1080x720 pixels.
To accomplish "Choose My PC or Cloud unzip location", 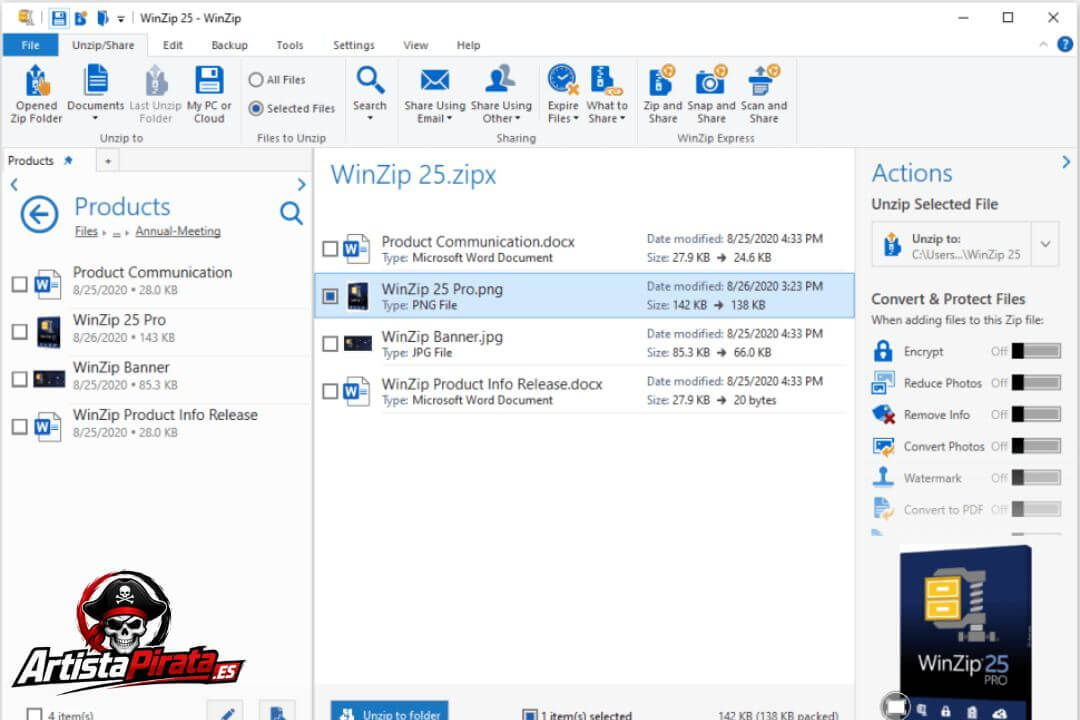I will 209,94.
